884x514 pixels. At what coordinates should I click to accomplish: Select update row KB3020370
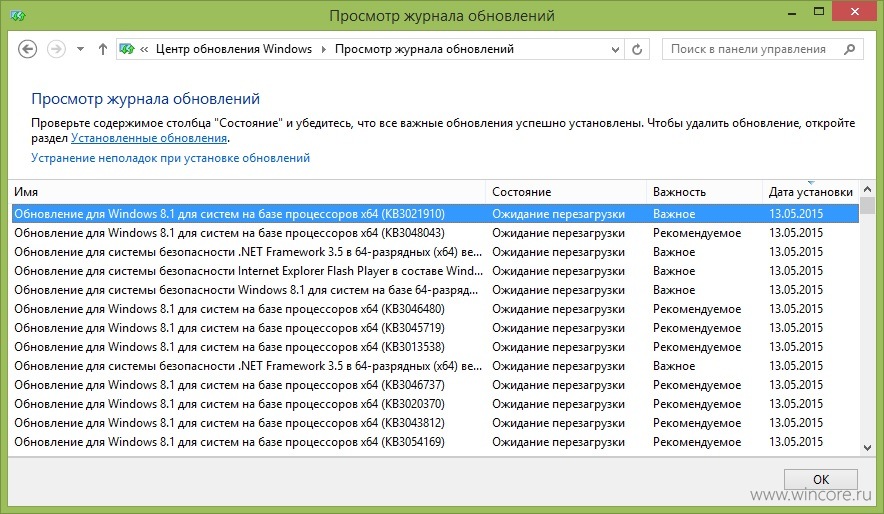pyautogui.click(x=435, y=404)
